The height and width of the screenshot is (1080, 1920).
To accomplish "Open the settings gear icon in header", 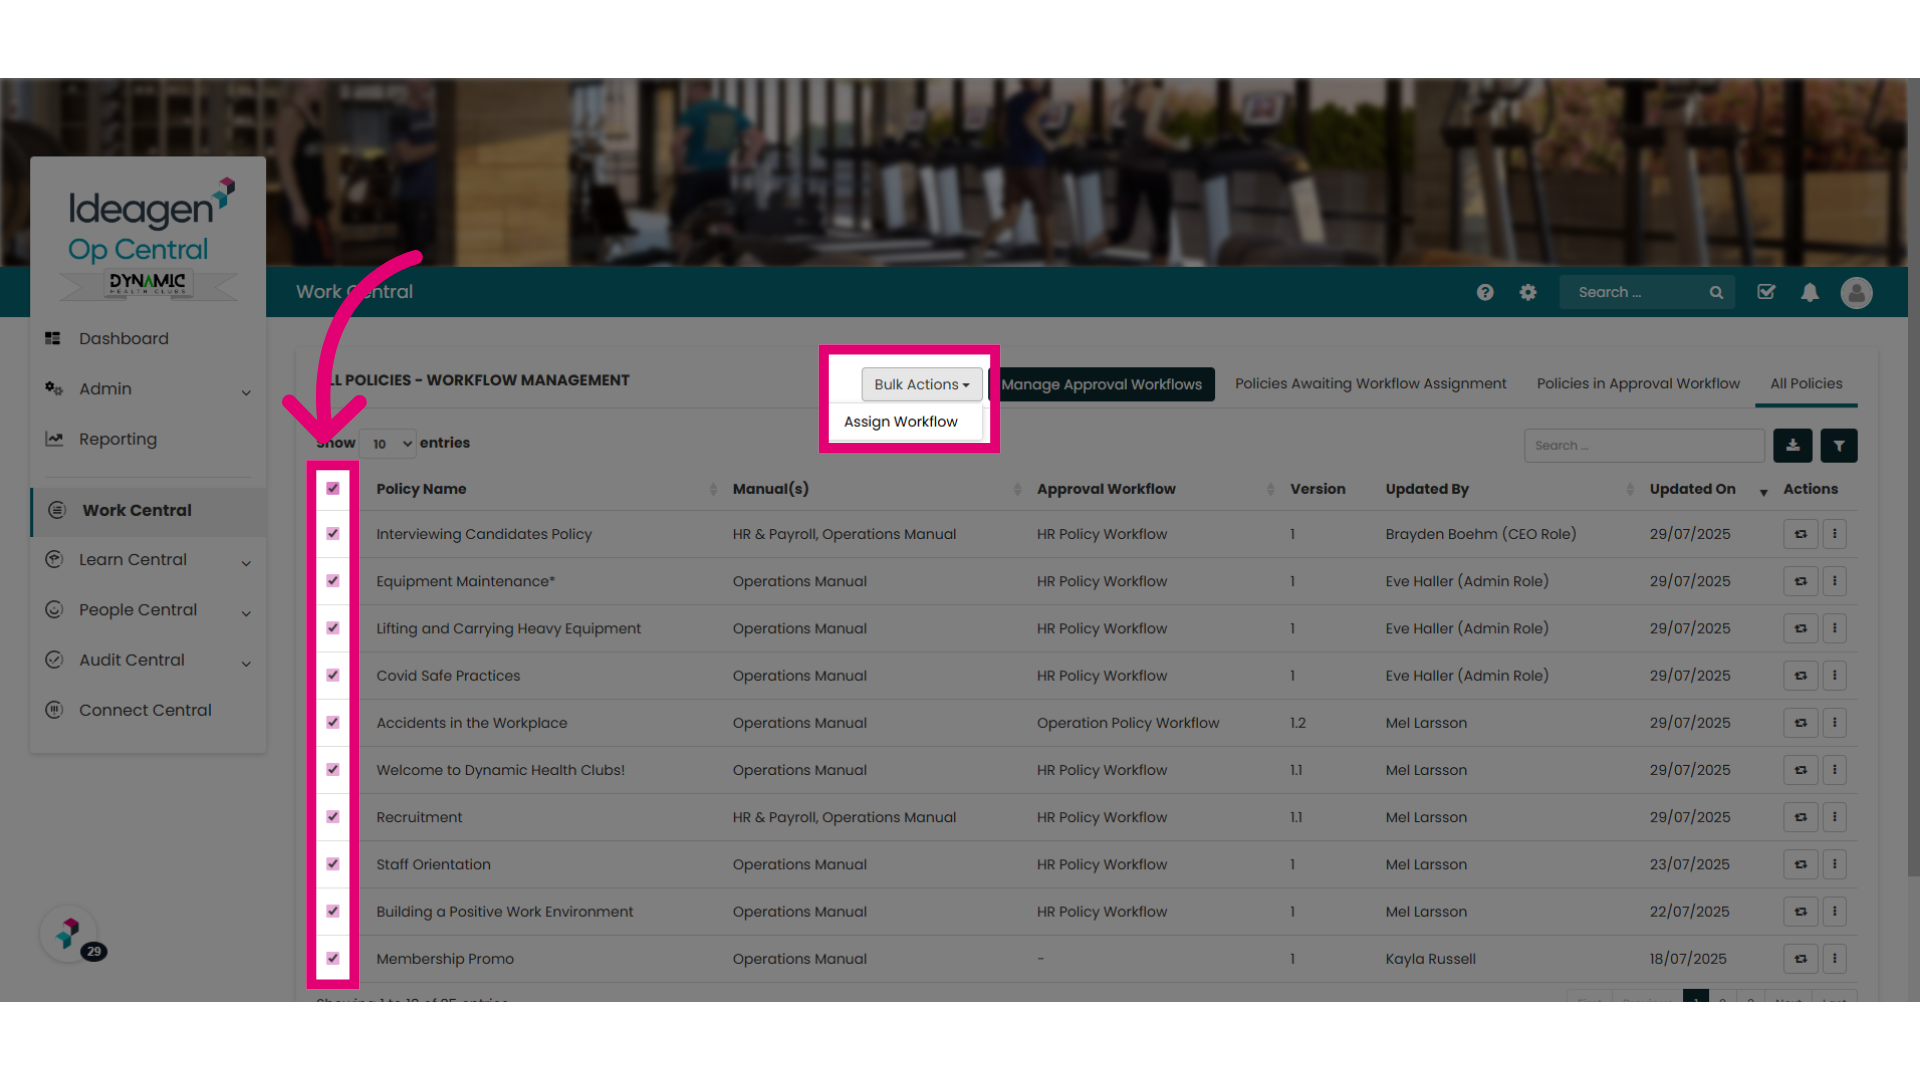I will point(1528,292).
